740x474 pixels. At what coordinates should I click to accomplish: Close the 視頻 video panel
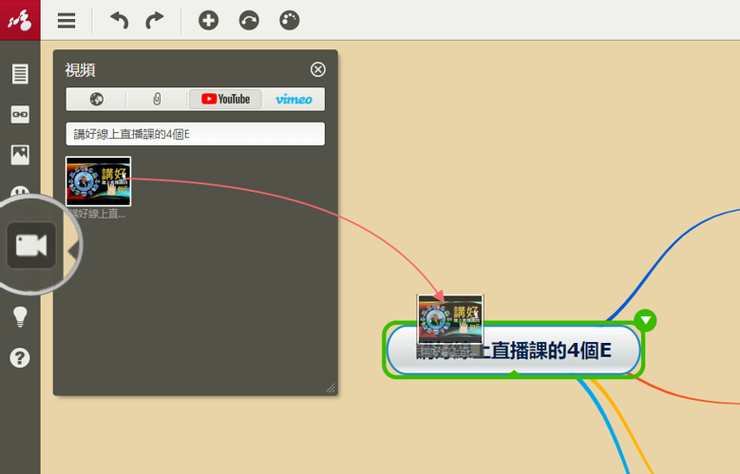click(x=318, y=69)
